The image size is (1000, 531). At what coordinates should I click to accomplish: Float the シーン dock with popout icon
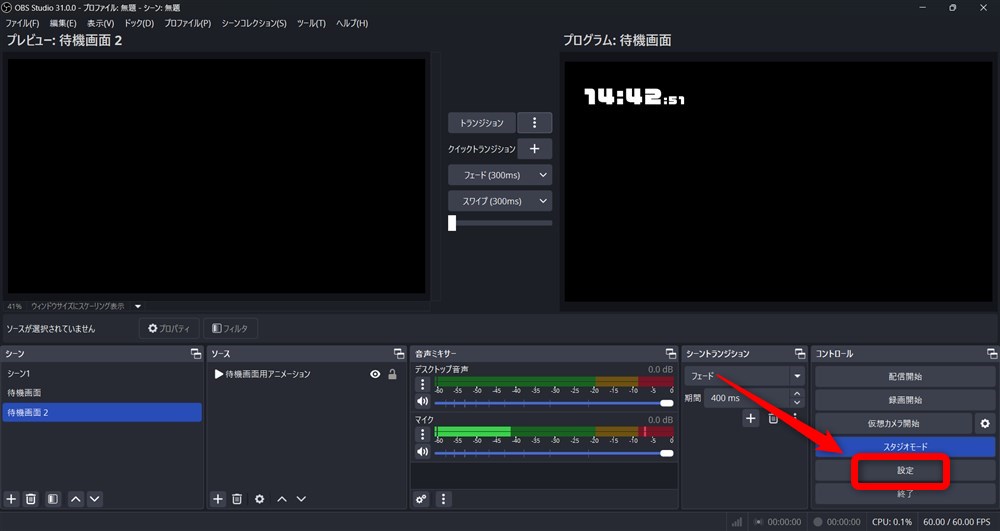196,353
